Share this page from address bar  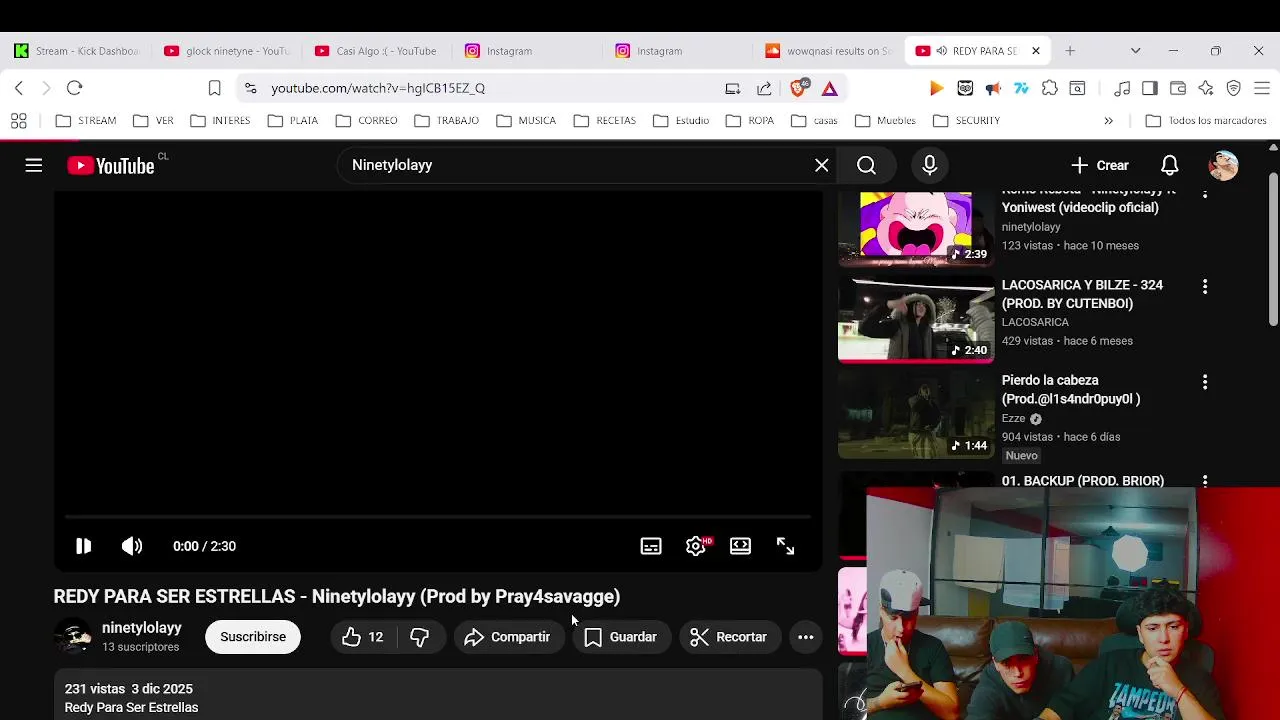[x=764, y=88]
